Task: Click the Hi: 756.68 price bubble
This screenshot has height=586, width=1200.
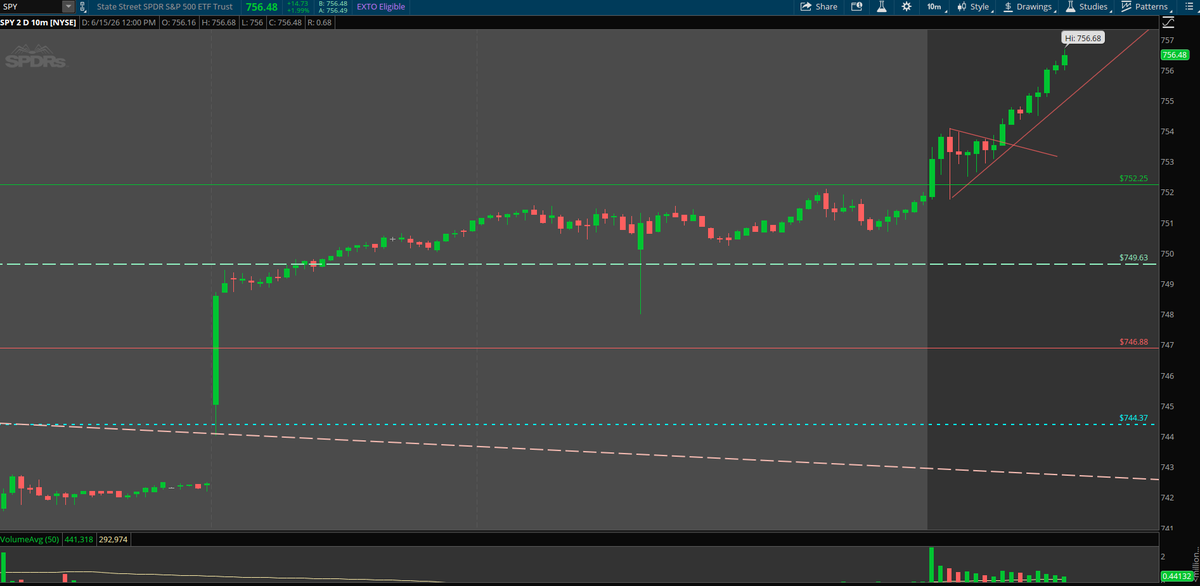Action: click(x=1082, y=37)
